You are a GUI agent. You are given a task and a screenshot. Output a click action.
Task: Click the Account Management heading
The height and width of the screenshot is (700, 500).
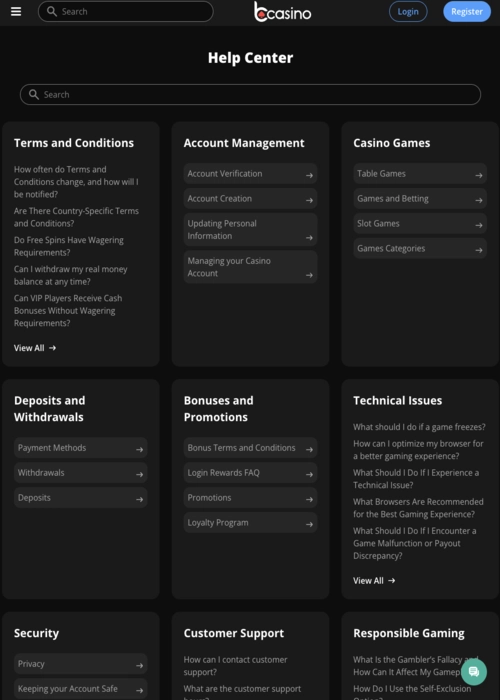click(244, 143)
